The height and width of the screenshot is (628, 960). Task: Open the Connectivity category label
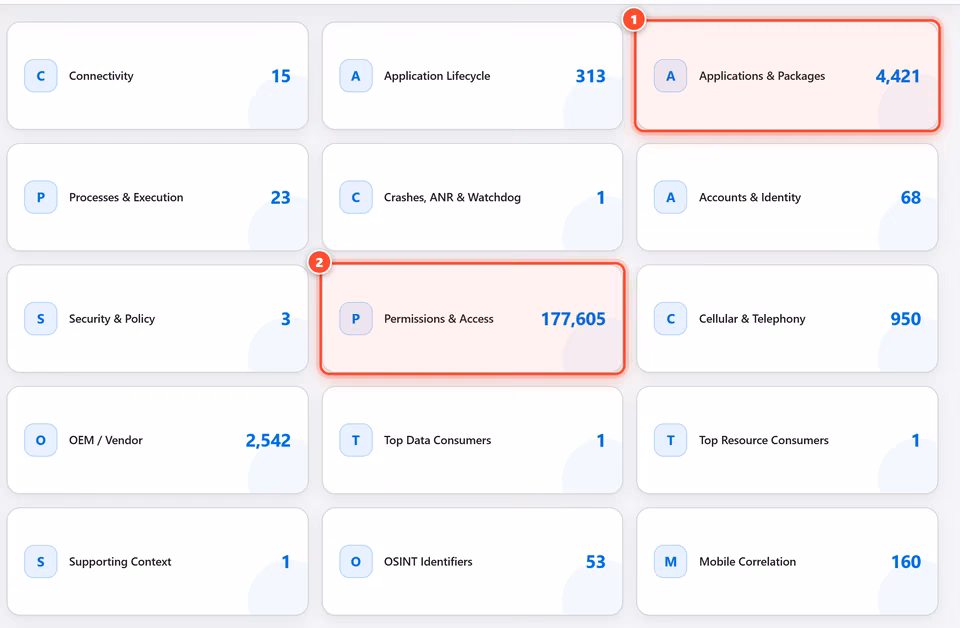click(x=101, y=76)
